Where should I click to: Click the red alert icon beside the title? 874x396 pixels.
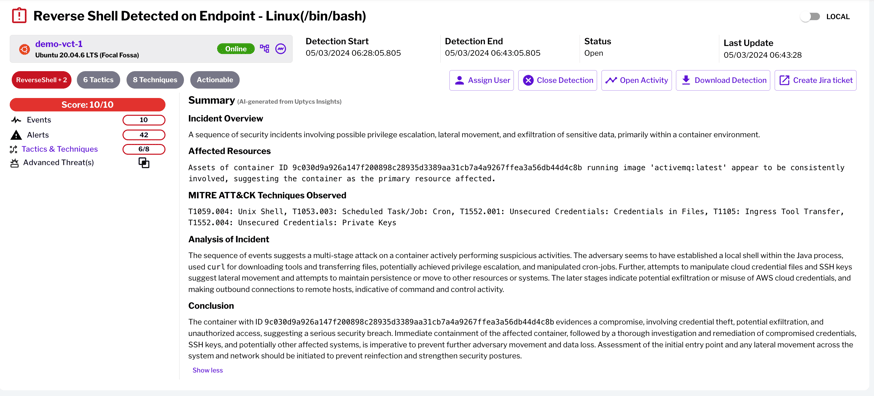pos(19,16)
